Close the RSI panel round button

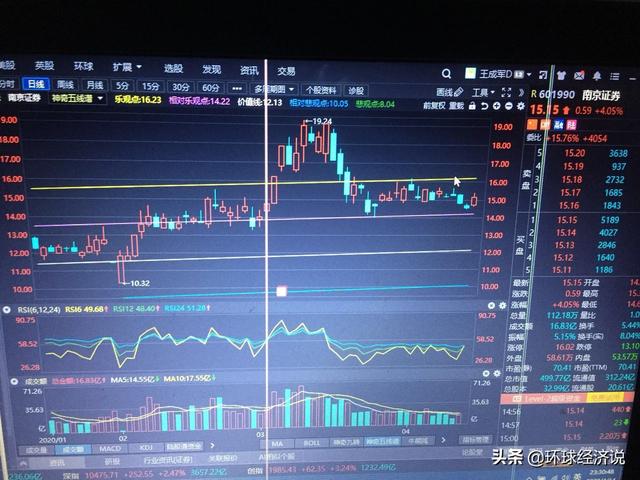pos(491,306)
